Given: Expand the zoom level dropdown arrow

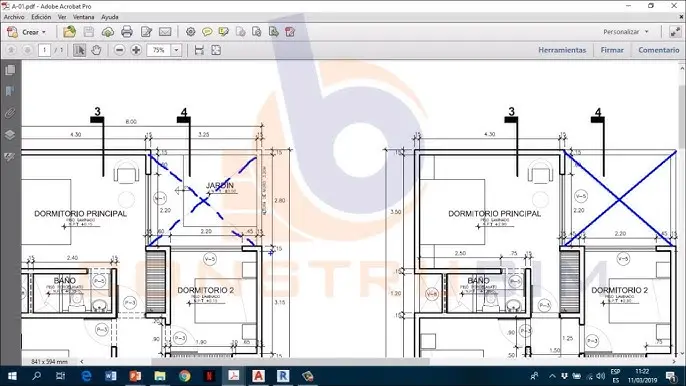Looking at the screenshot, I should pos(176,50).
